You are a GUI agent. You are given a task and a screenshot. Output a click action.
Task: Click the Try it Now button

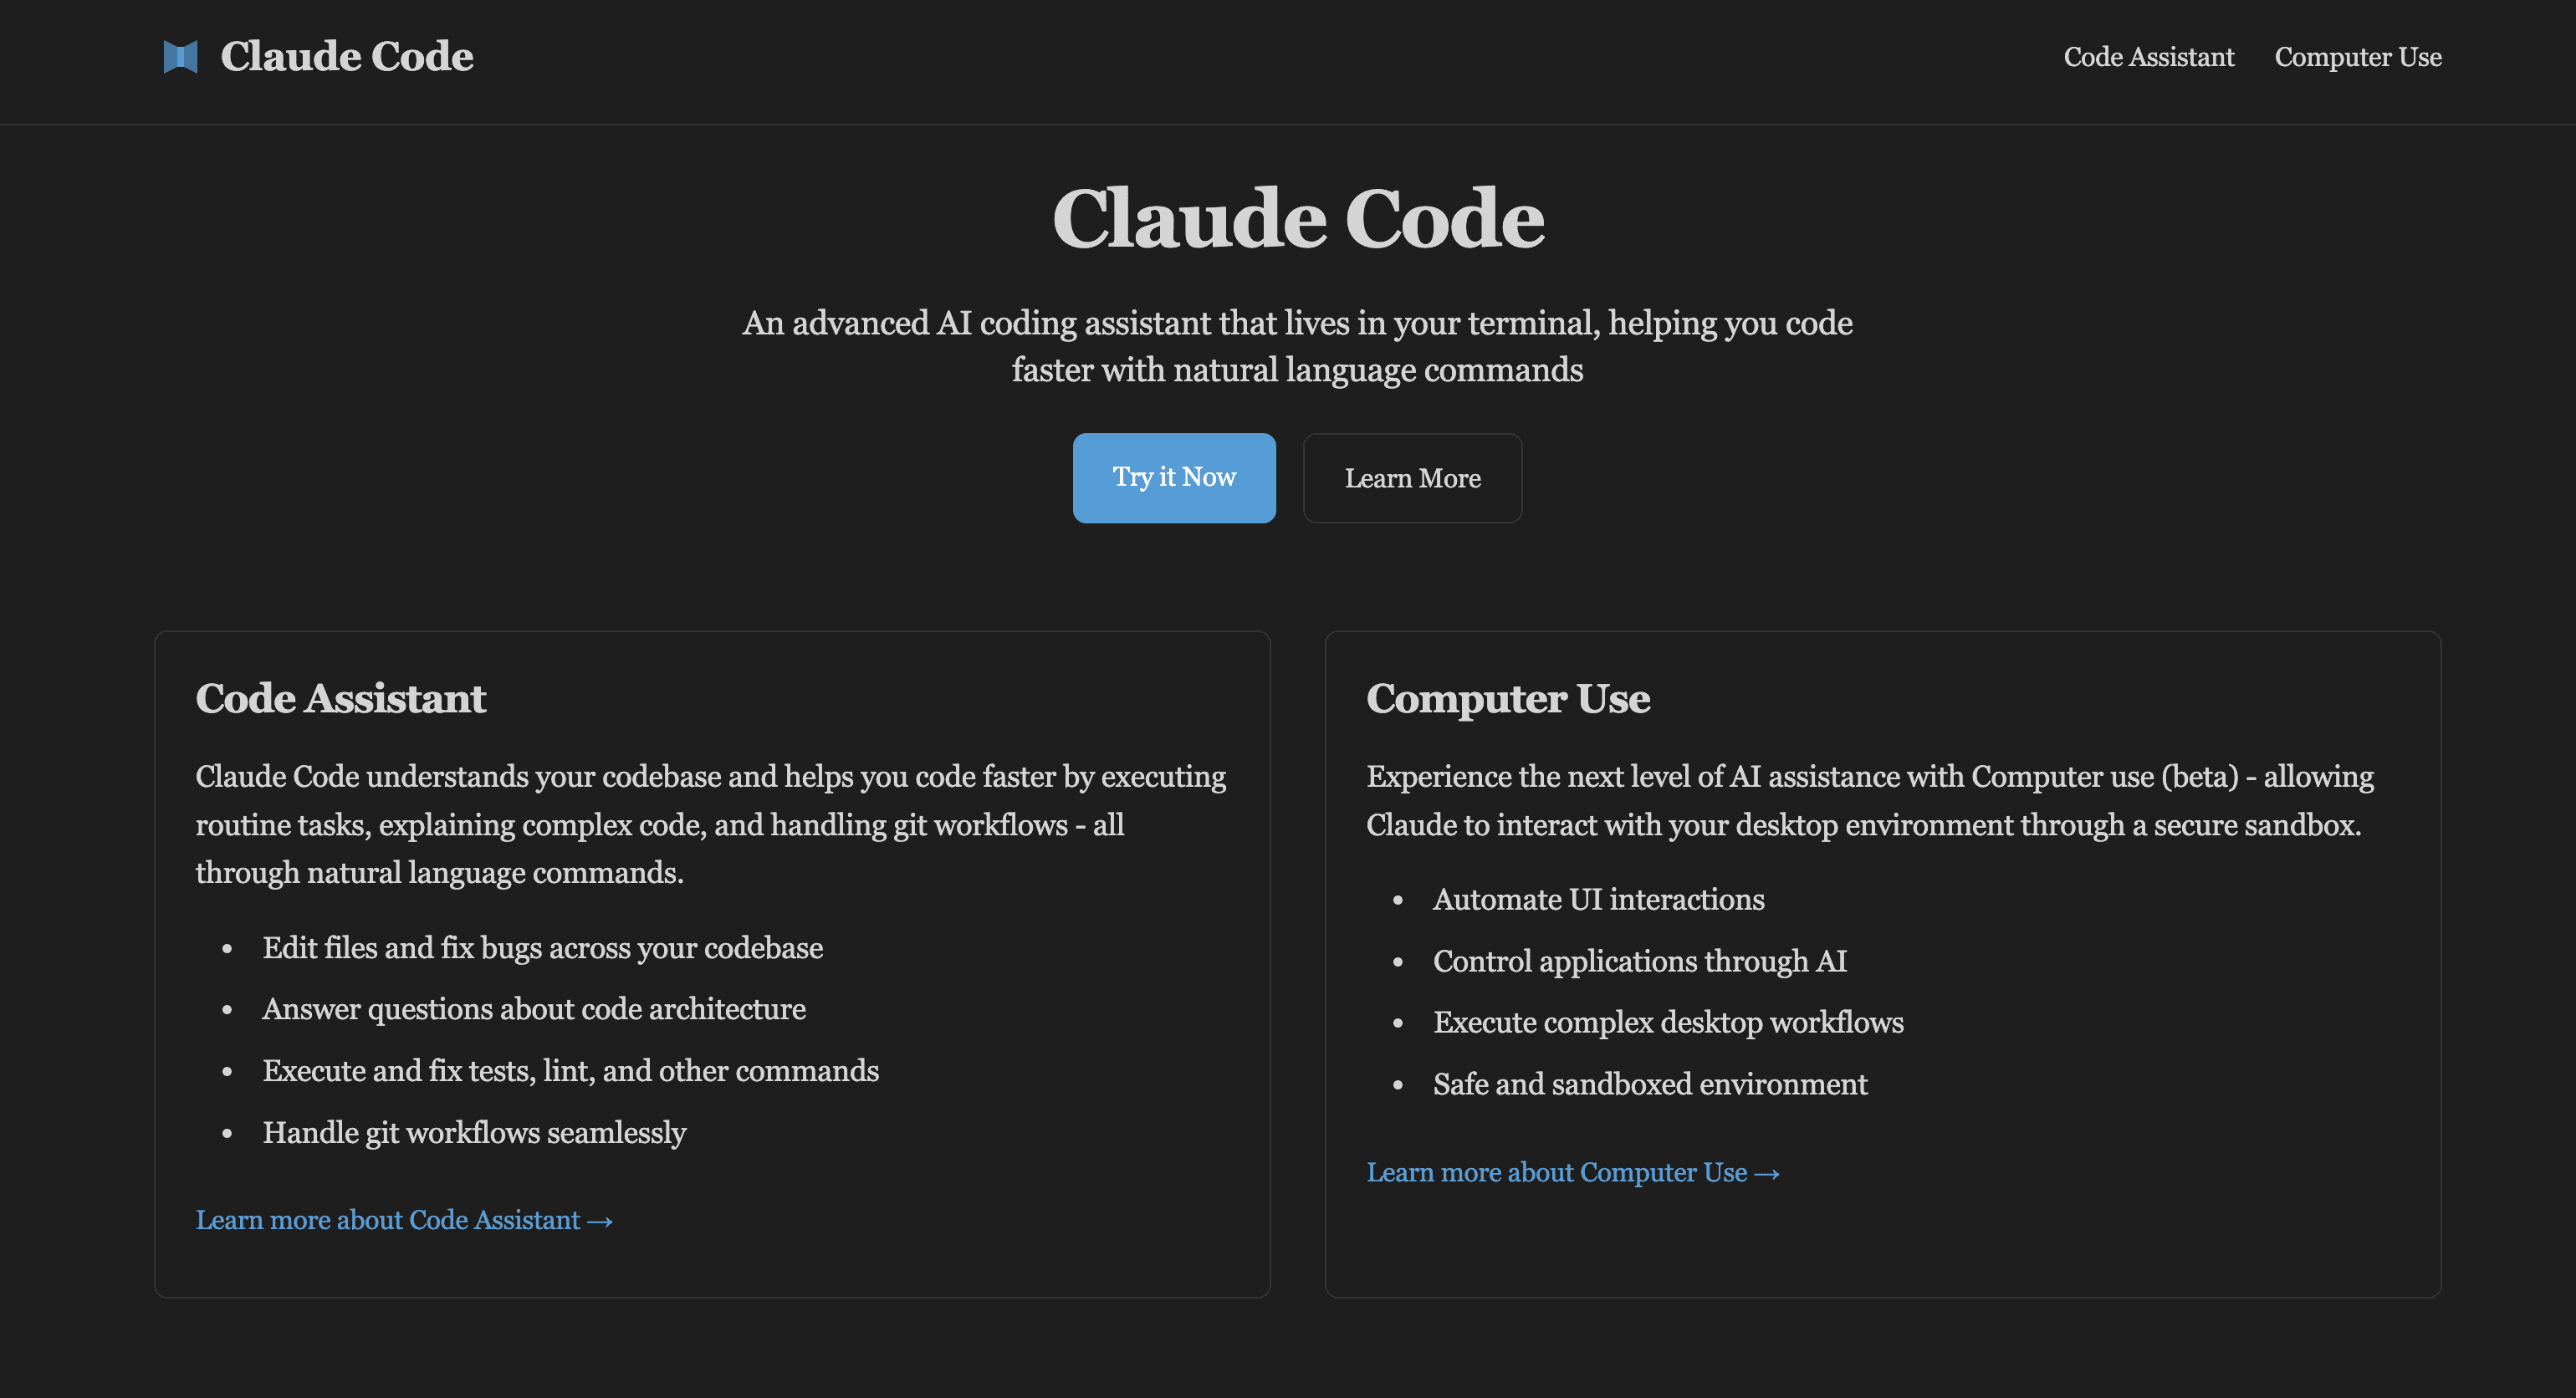[x=1176, y=478]
